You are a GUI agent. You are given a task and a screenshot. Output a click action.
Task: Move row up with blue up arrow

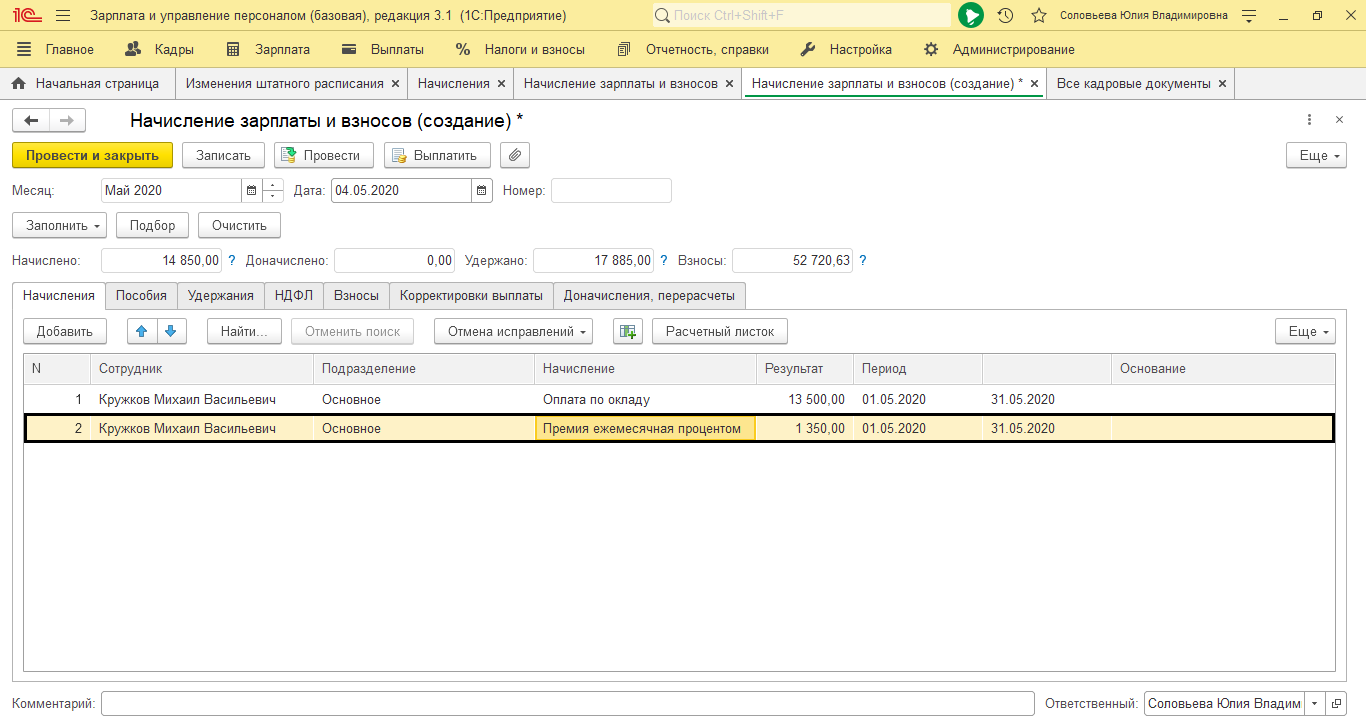[142, 331]
